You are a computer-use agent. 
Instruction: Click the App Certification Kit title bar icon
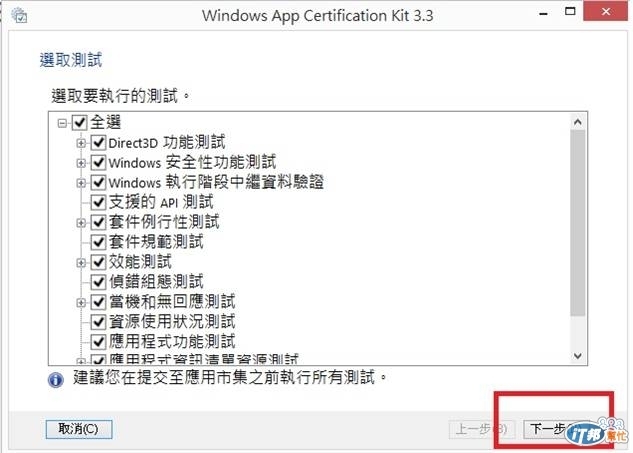(19, 16)
